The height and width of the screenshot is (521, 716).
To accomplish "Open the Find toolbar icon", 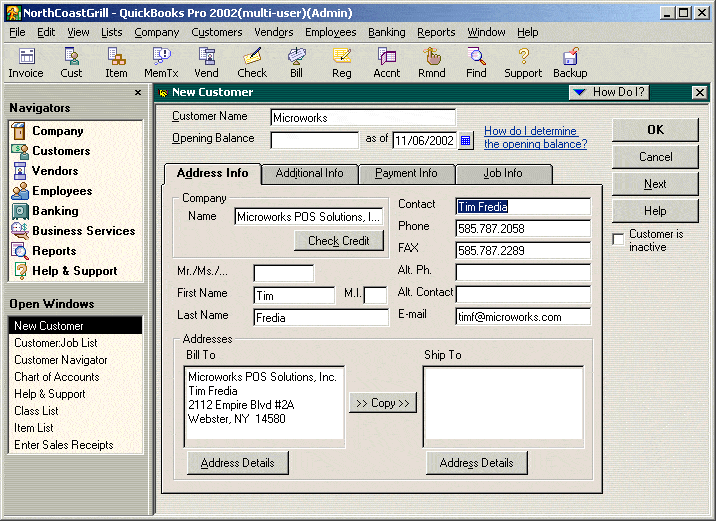I will 476,63.
